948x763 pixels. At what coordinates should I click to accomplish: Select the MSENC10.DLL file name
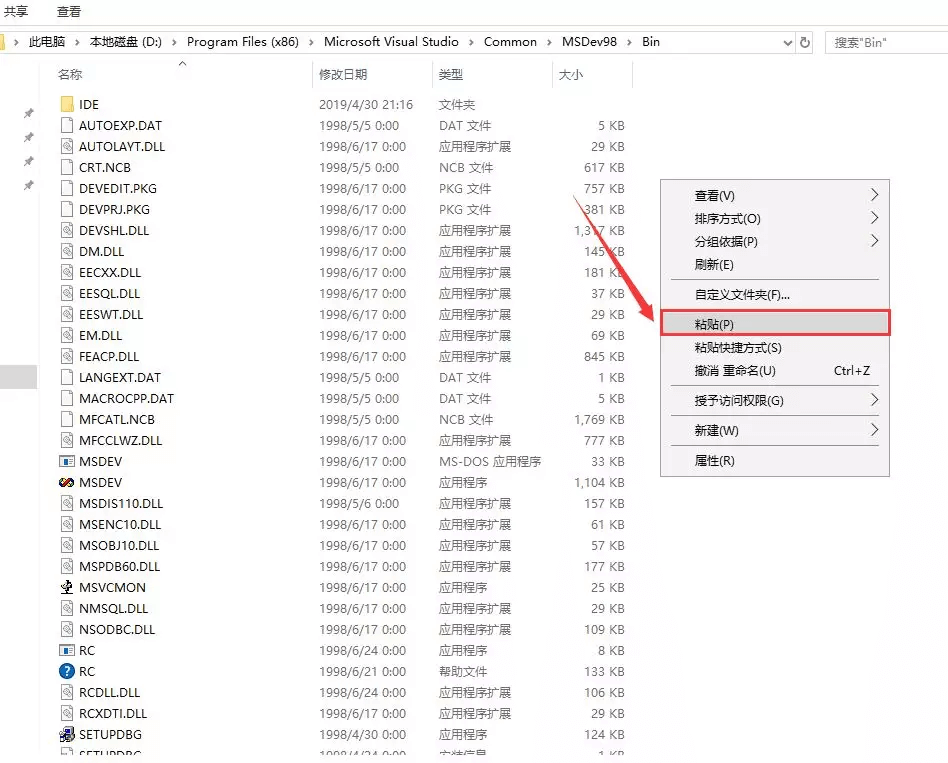click(120, 525)
